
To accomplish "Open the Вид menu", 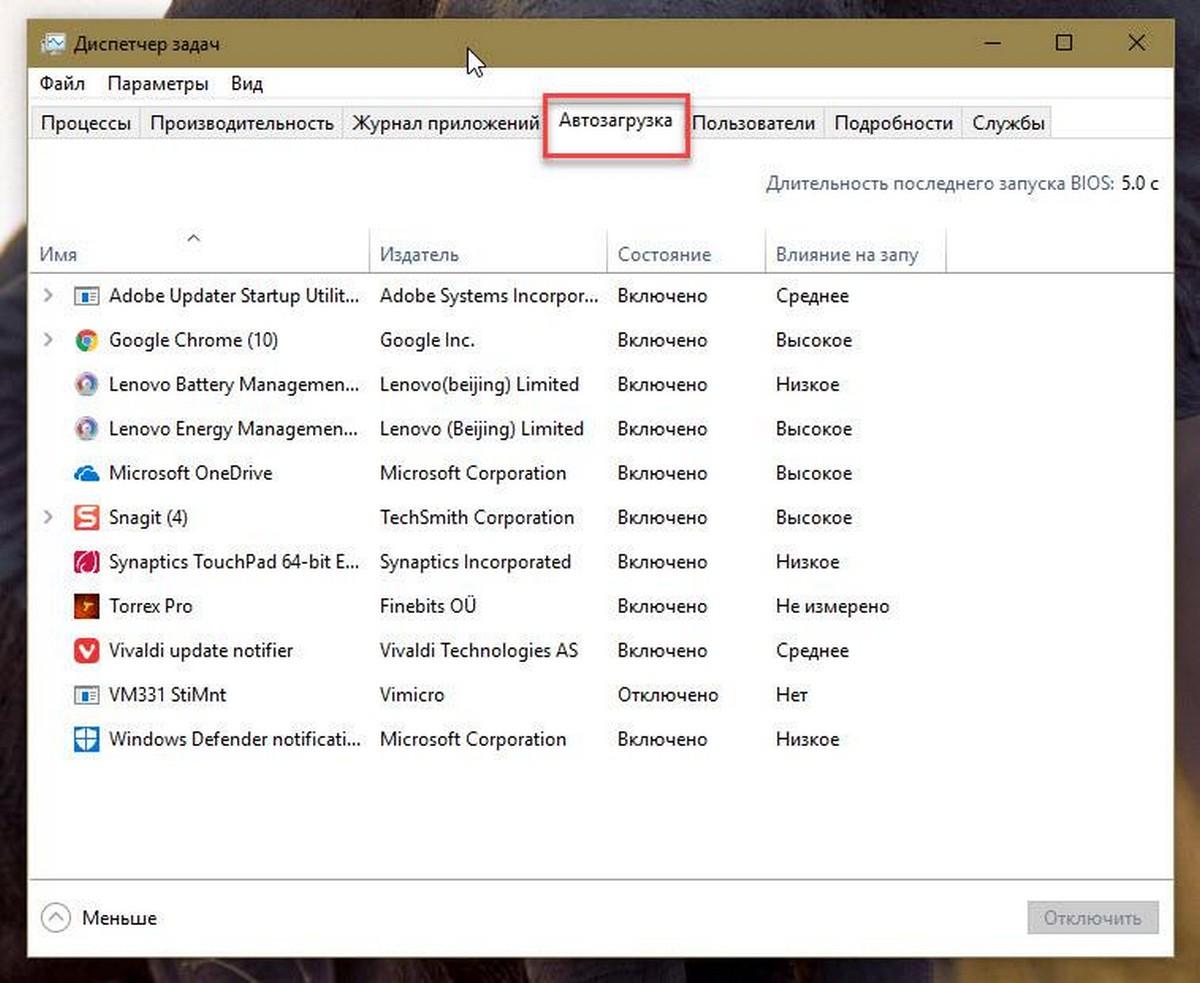I will click(x=246, y=84).
